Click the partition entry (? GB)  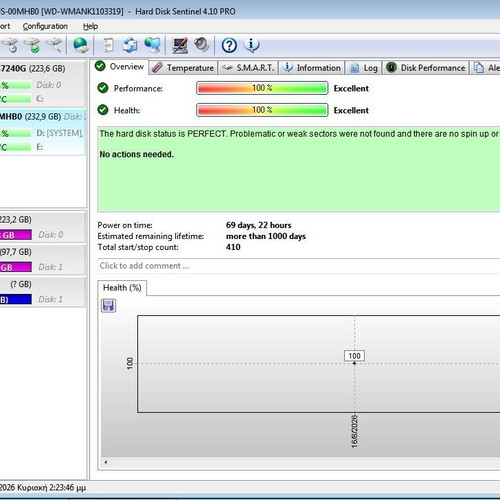tap(43, 292)
